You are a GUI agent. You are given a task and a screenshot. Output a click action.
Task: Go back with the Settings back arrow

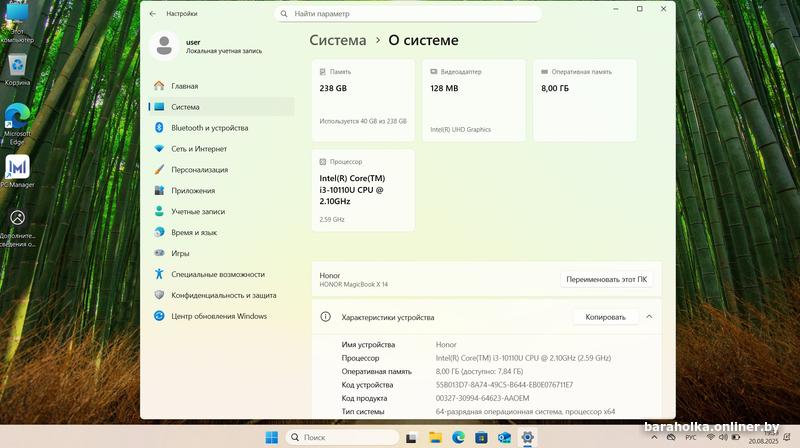click(x=153, y=14)
